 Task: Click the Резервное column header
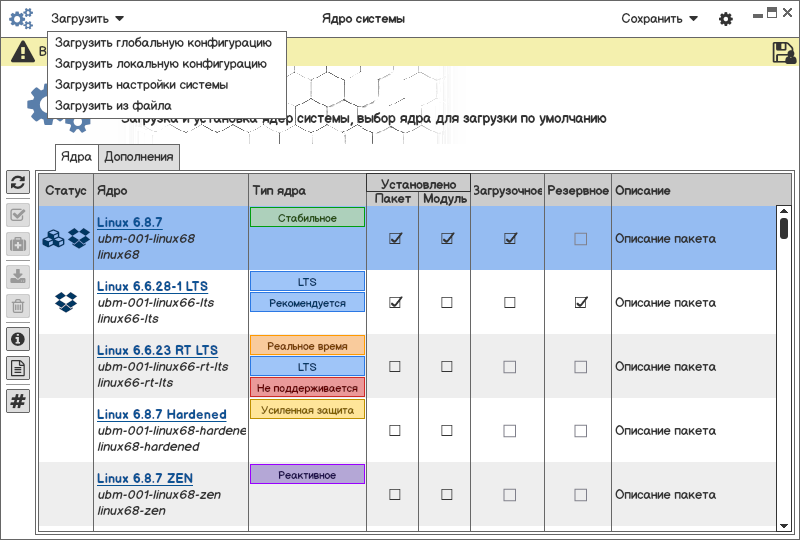tap(578, 190)
